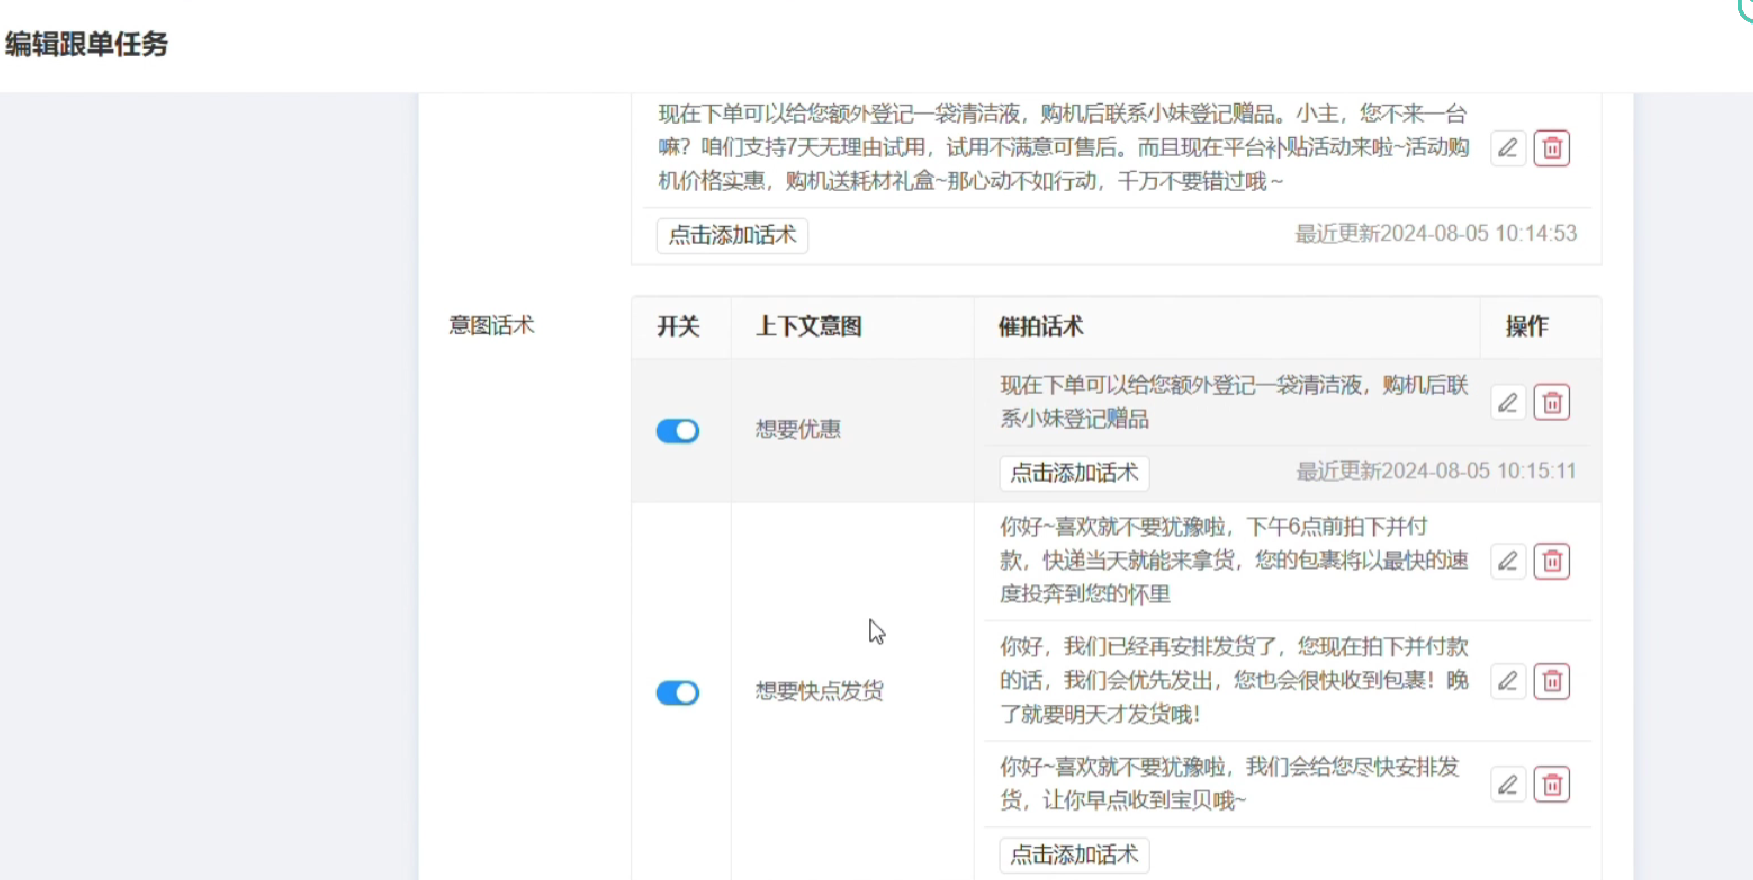
Task: Edit the long 小主 promotion script at top
Action: tap(1508, 148)
